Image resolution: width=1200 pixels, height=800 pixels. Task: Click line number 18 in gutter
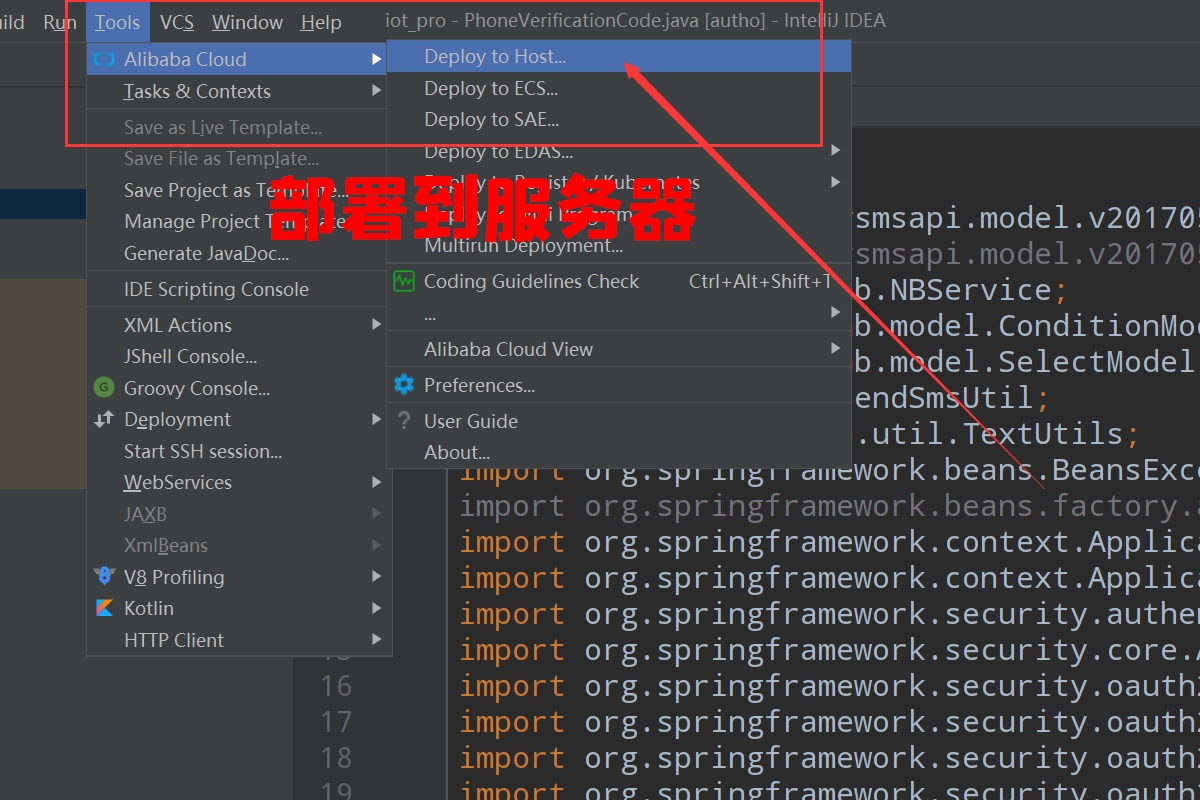click(x=336, y=758)
